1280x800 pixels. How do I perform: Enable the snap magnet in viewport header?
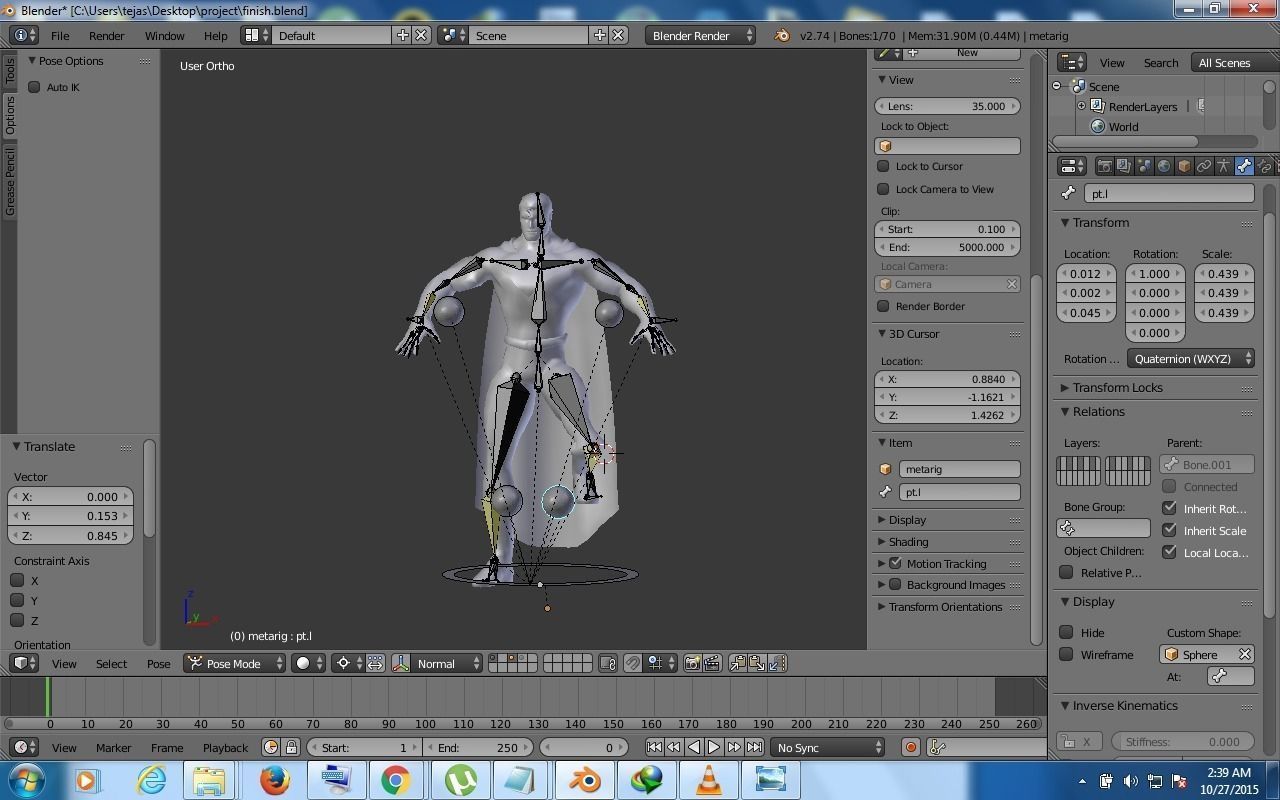coord(632,663)
